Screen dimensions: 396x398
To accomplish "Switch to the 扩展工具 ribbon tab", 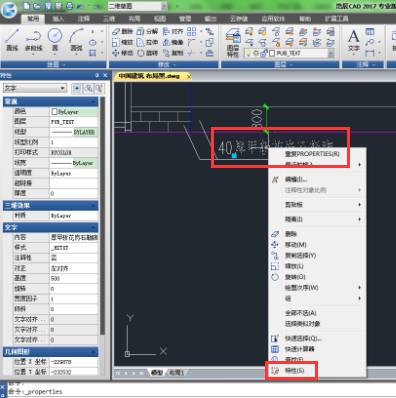I will tap(336, 19).
